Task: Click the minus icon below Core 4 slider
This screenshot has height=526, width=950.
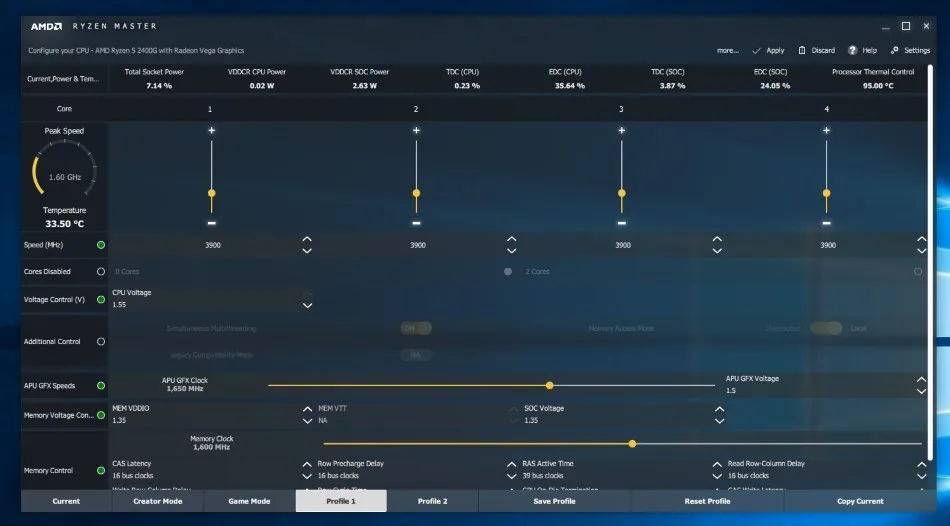Action: tap(826, 223)
